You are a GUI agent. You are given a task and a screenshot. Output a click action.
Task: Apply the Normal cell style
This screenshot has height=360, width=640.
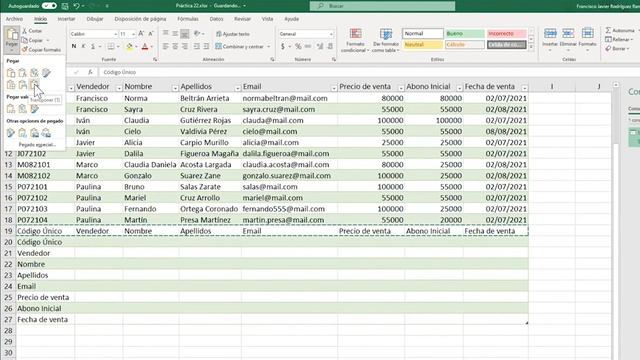pyautogui.click(x=423, y=33)
